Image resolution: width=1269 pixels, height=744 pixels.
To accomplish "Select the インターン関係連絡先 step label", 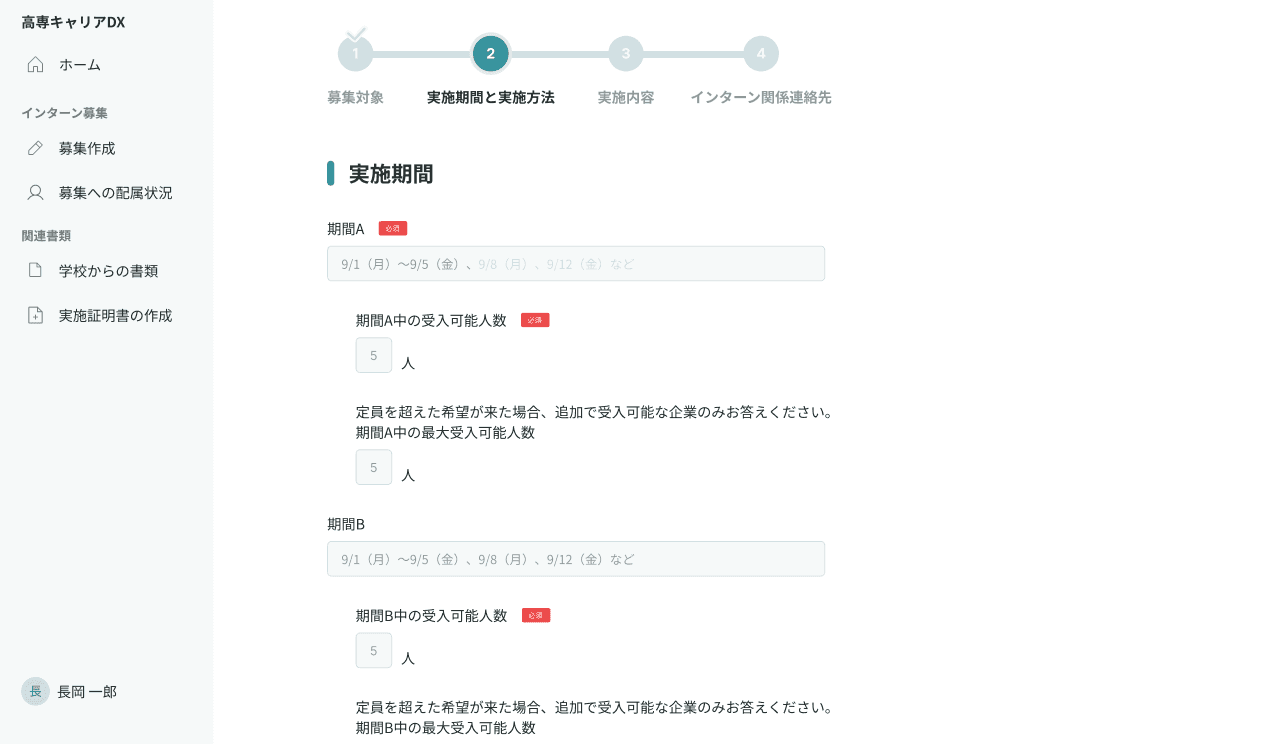I will tap(763, 97).
